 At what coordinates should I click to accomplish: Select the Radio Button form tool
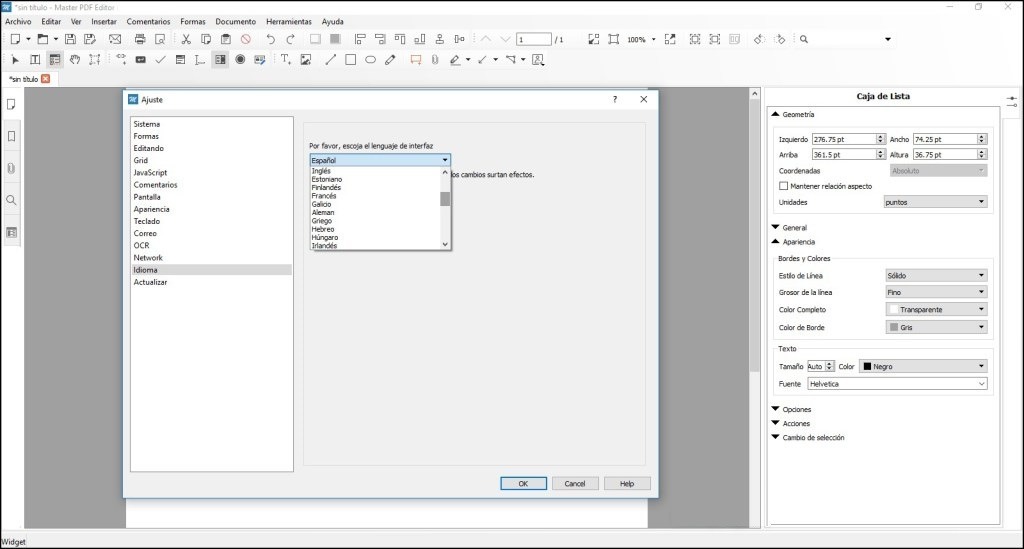pos(240,59)
